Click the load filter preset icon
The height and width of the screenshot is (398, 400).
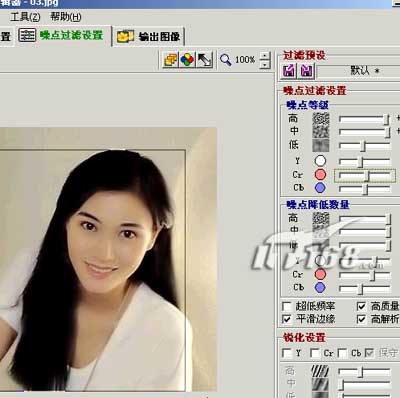pyautogui.click(x=289, y=71)
